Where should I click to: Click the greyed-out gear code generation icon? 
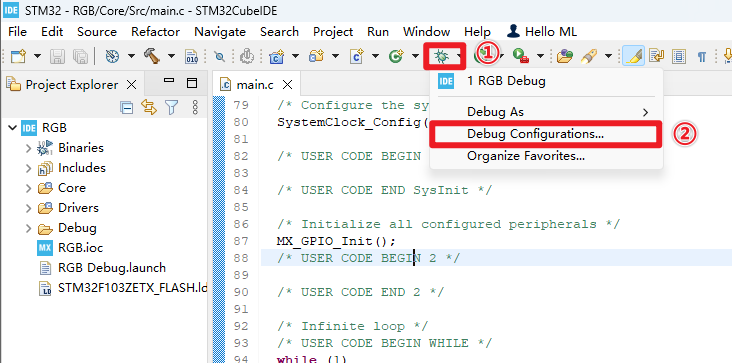pos(246,56)
